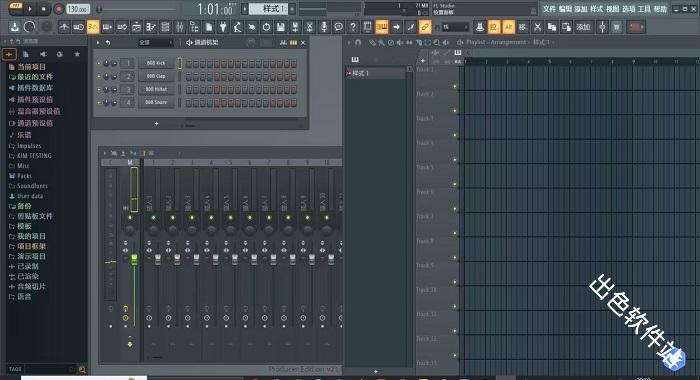The image size is (700, 380).
Task: Click playlist Track 1 label
Action: click(x=425, y=70)
